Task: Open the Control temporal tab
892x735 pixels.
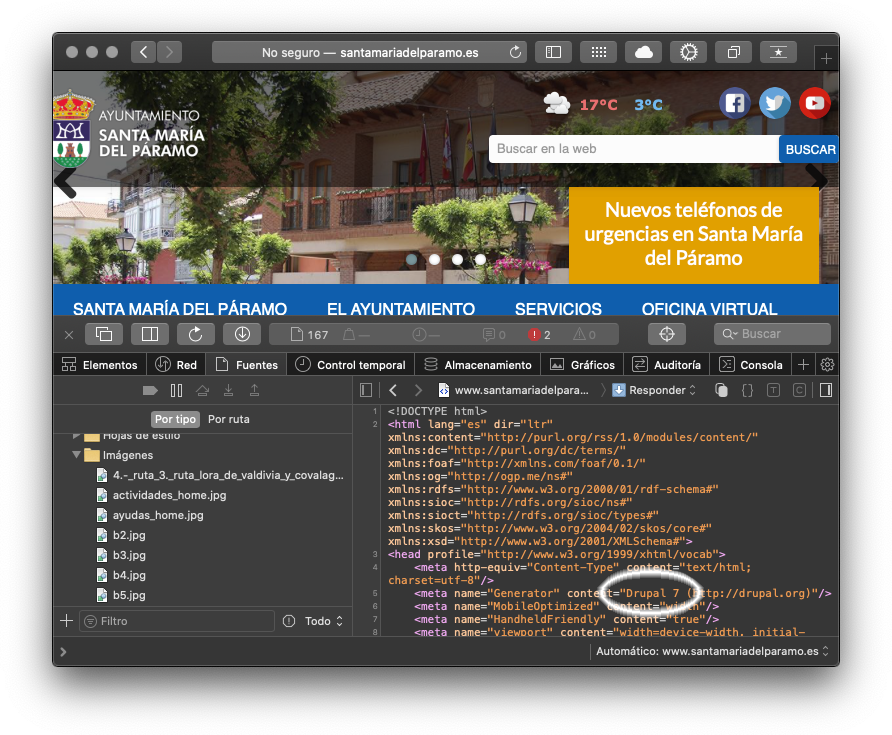Action: coord(351,365)
